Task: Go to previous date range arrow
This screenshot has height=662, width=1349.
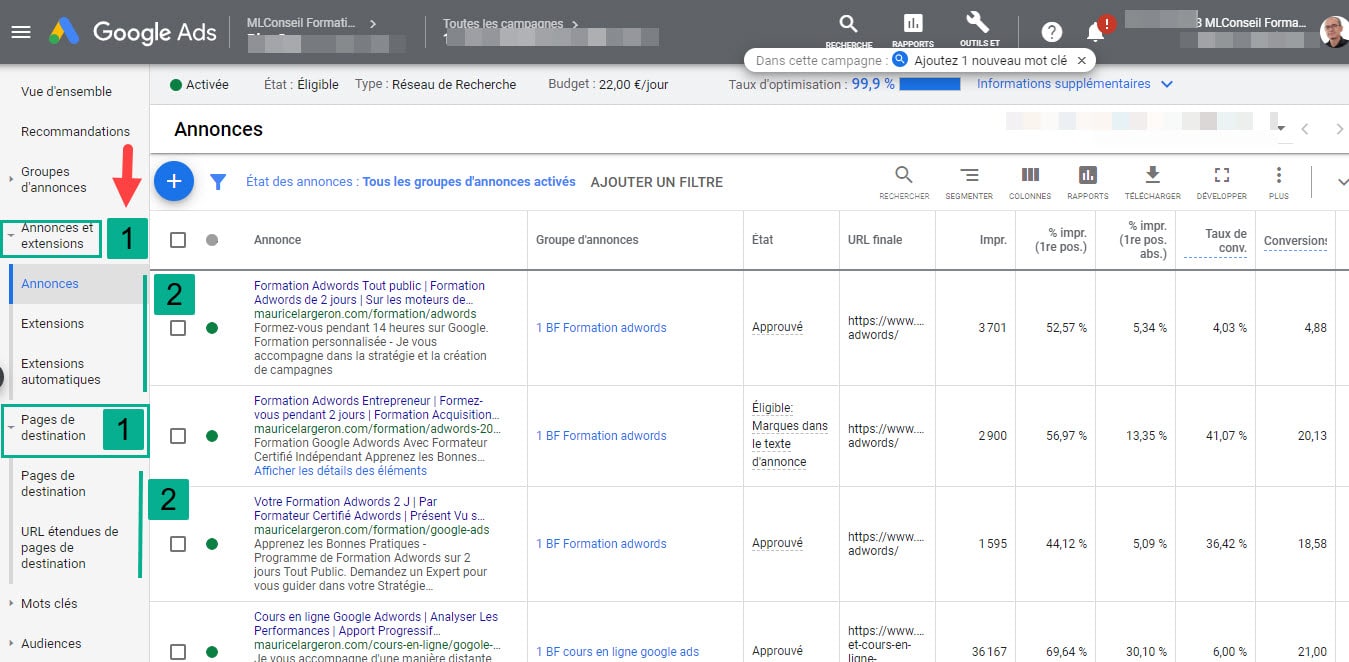Action: click(x=1305, y=129)
